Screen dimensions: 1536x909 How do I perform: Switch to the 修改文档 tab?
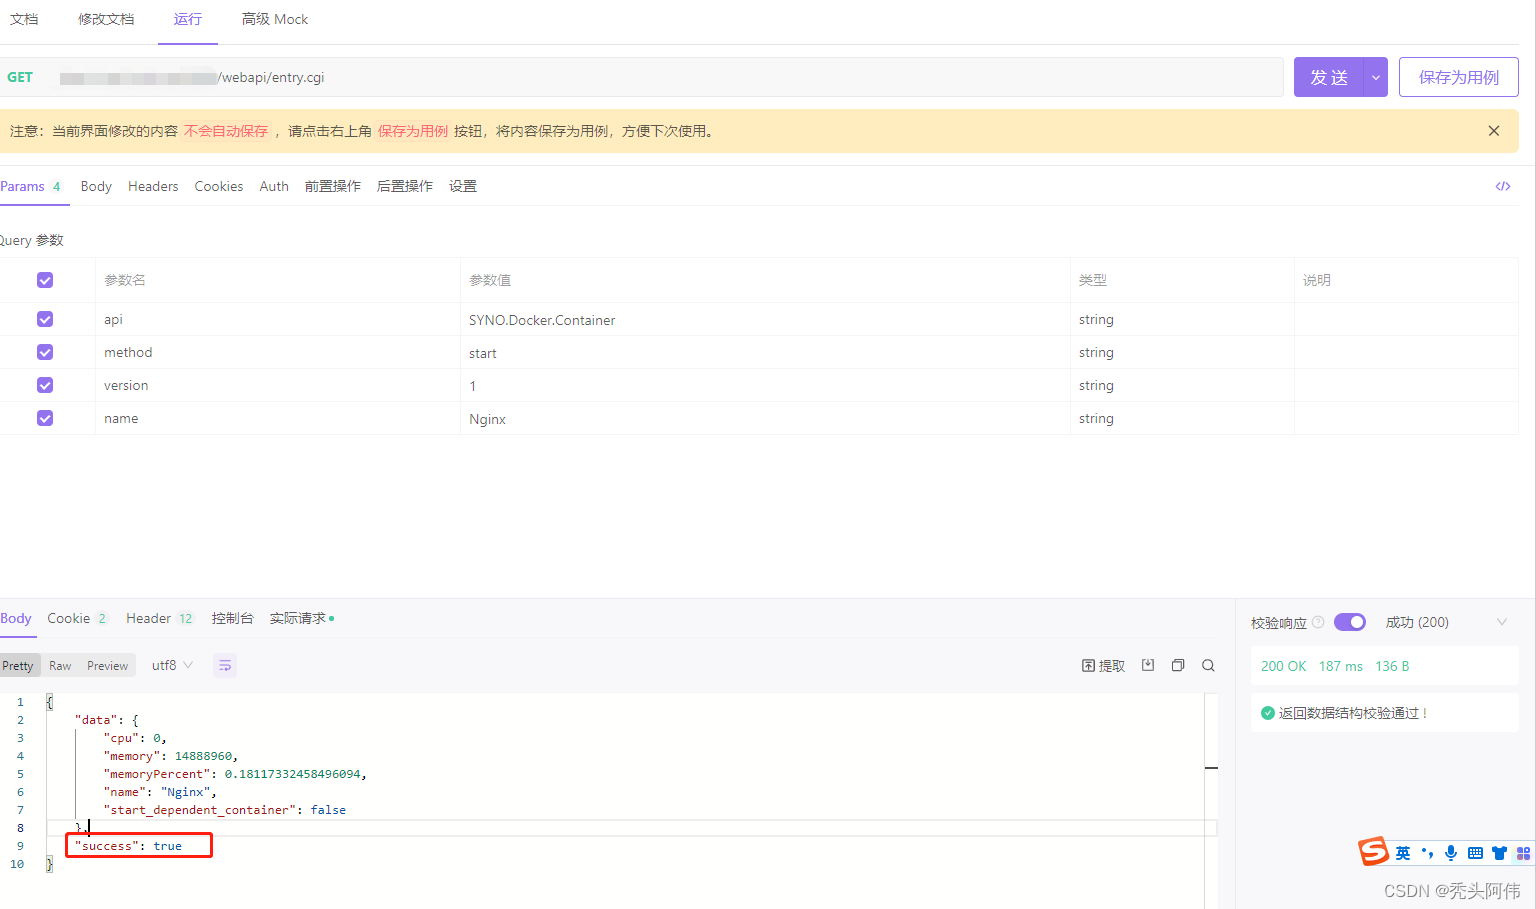pos(106,19)
